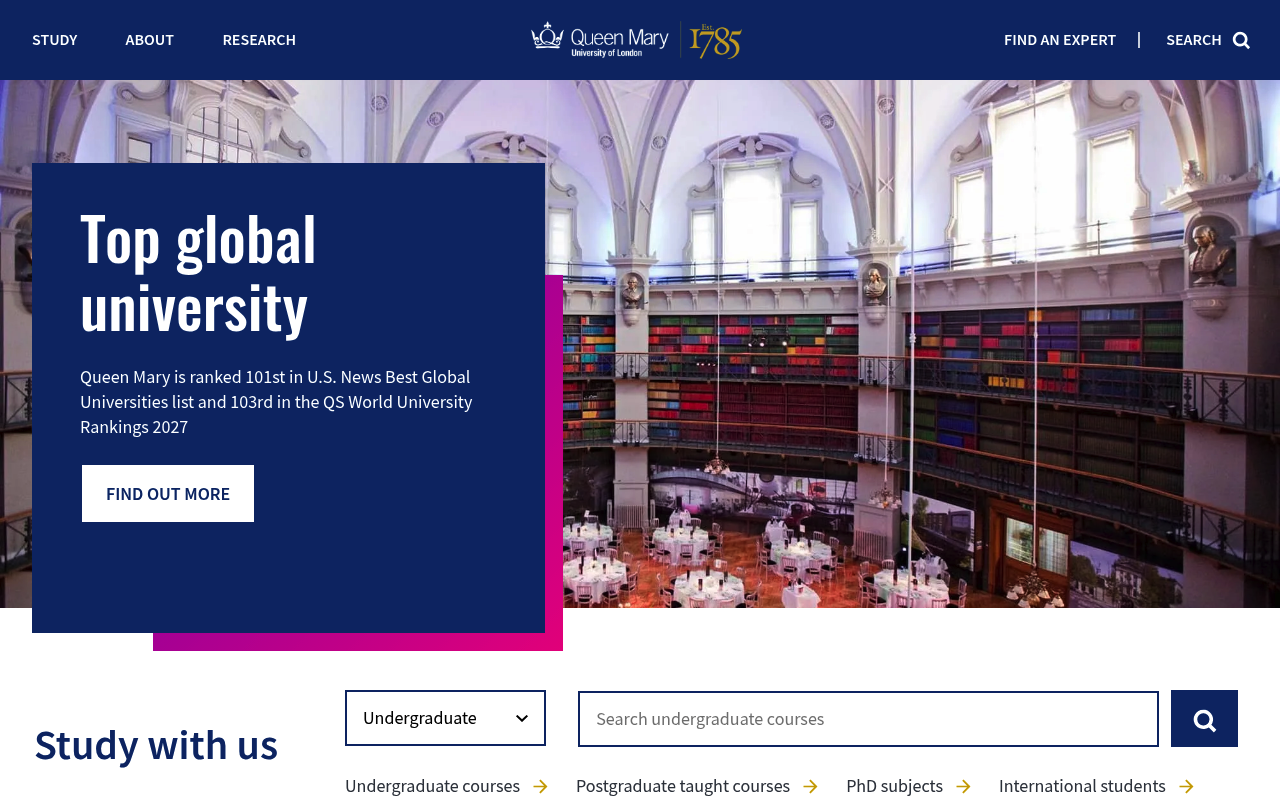Open International students link
This screenshot has height=800, width=1280.
[x=1096, y=786]
